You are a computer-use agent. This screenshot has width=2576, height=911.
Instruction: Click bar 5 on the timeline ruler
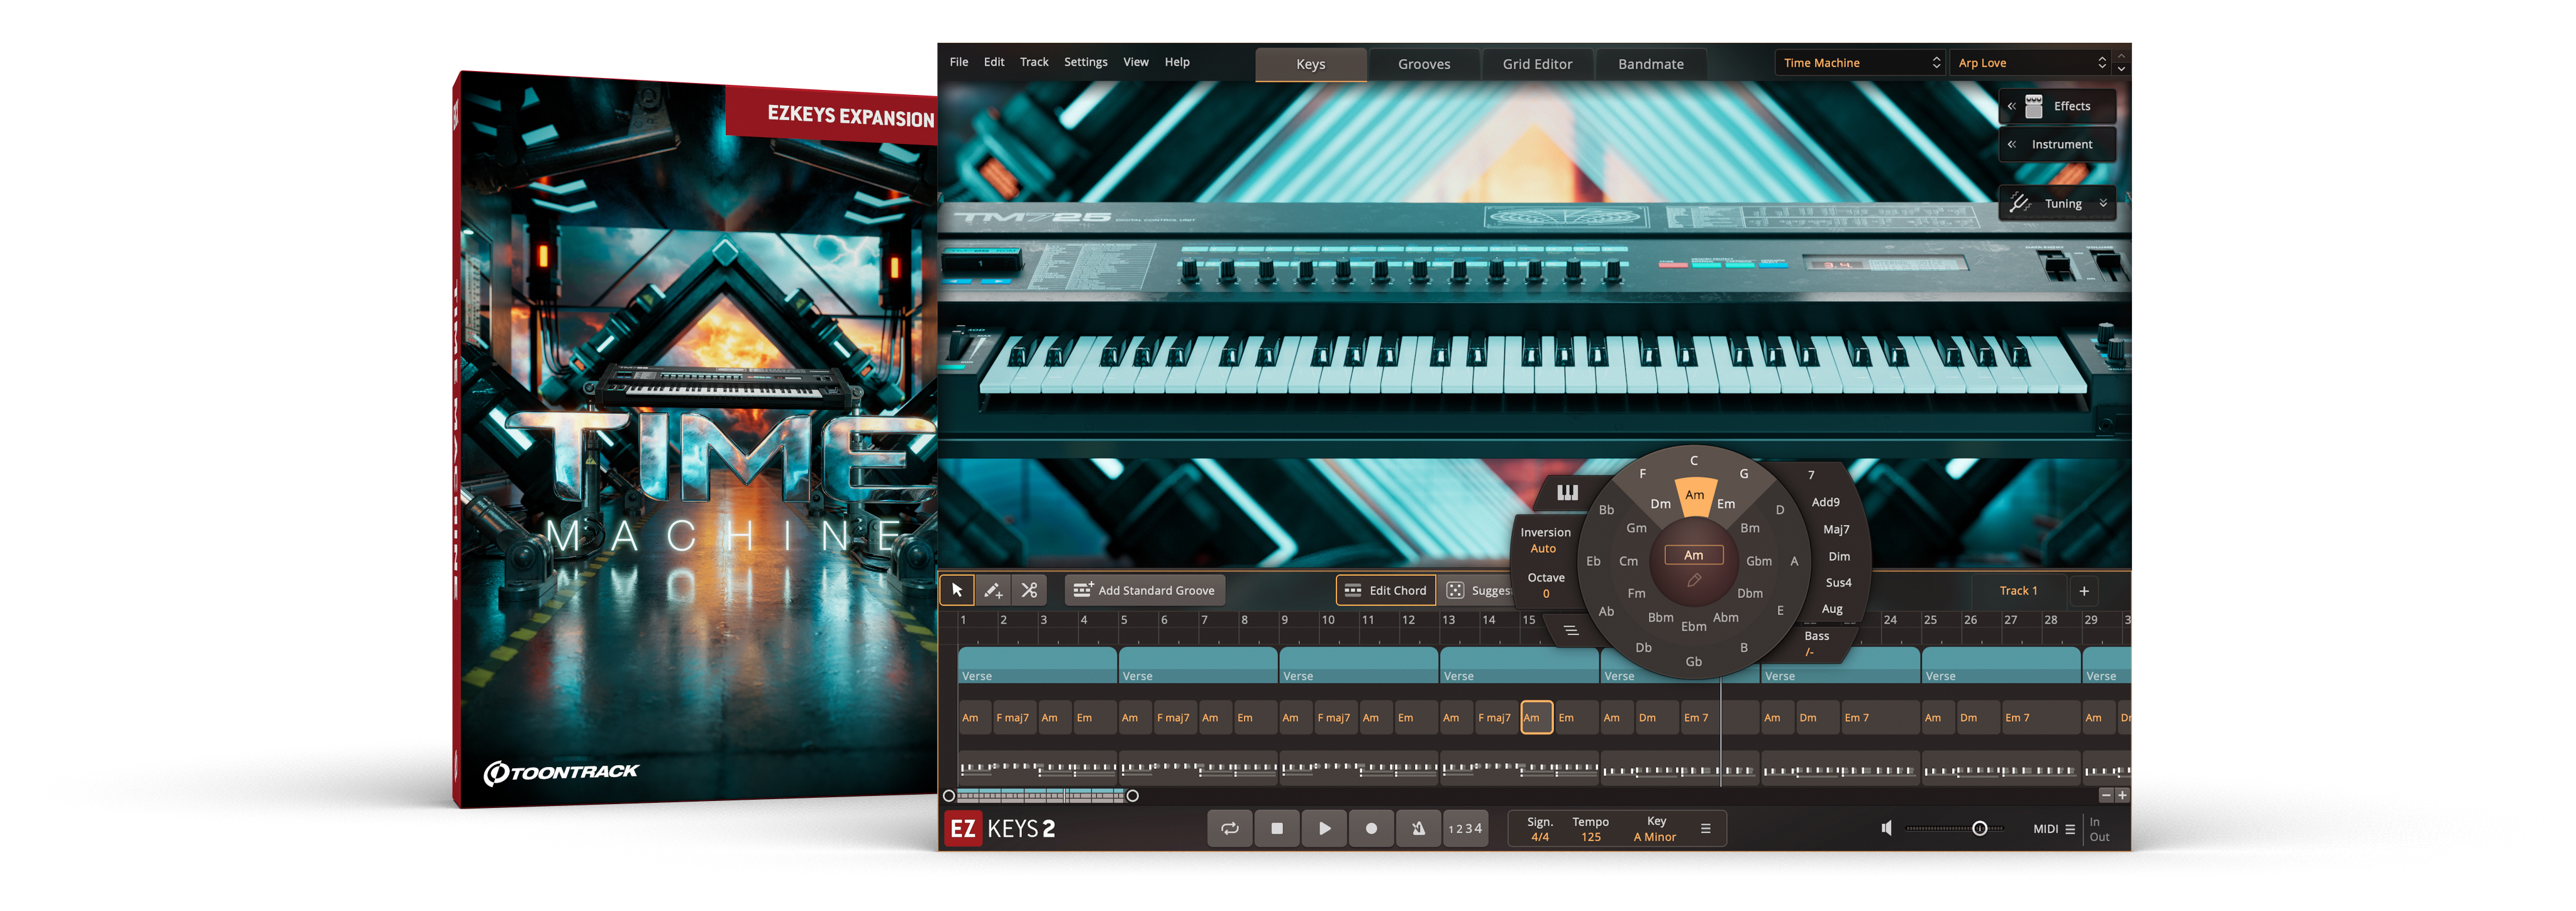1124,620
